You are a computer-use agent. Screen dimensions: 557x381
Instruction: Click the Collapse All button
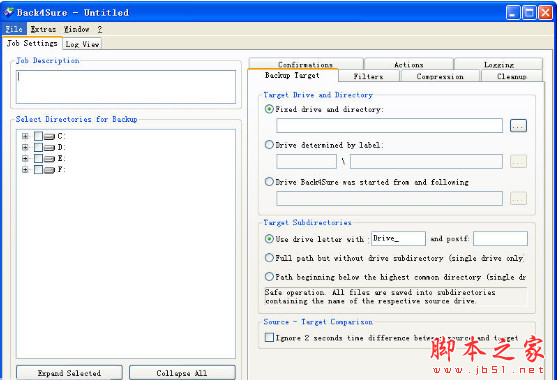click(x=182, y=373)
